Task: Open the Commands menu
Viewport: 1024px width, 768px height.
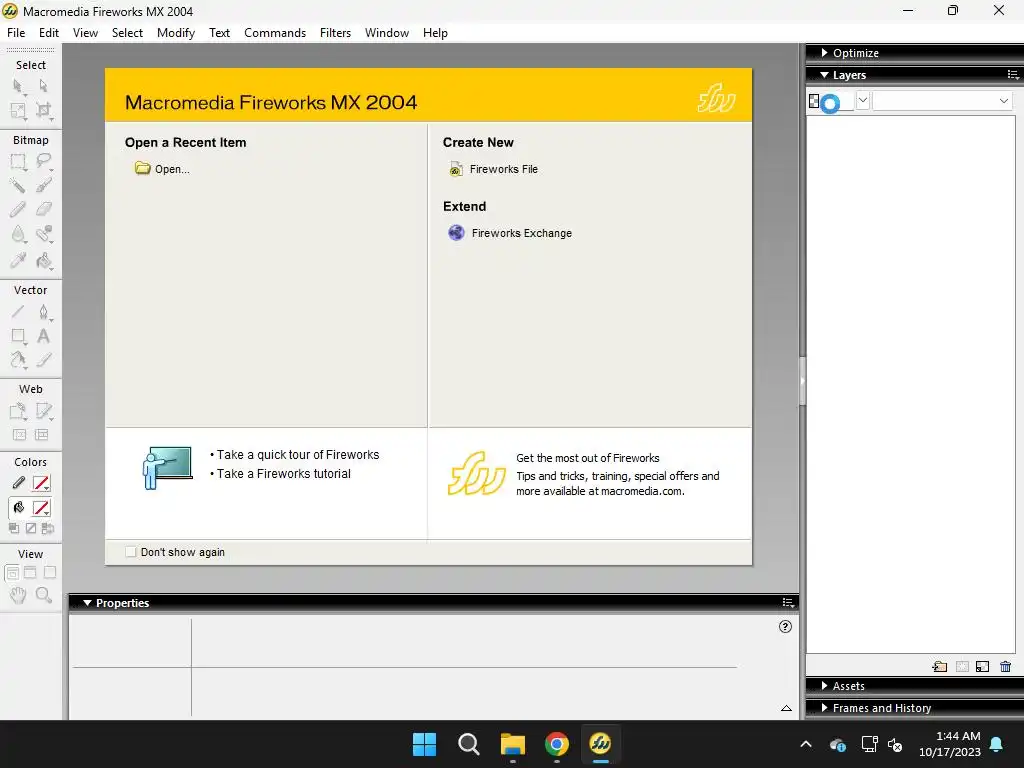Action: [275, 33]
